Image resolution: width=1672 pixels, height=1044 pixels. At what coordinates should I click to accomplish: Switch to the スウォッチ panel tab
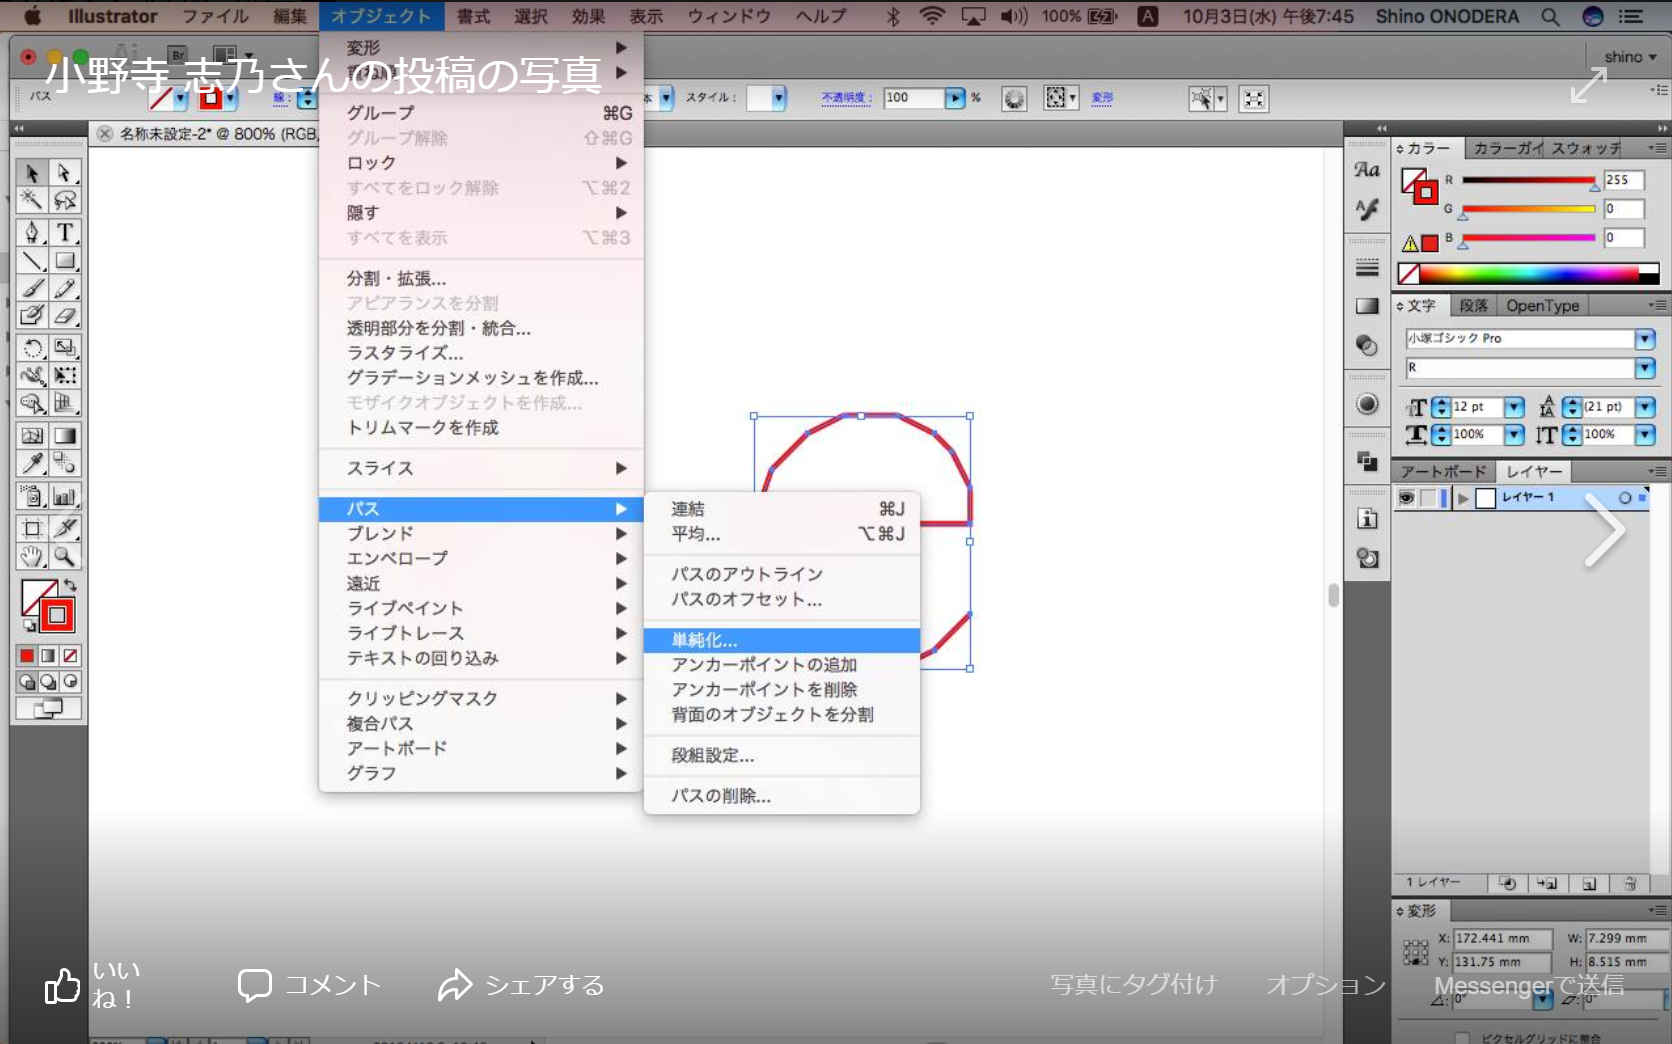pos(1586,148)
